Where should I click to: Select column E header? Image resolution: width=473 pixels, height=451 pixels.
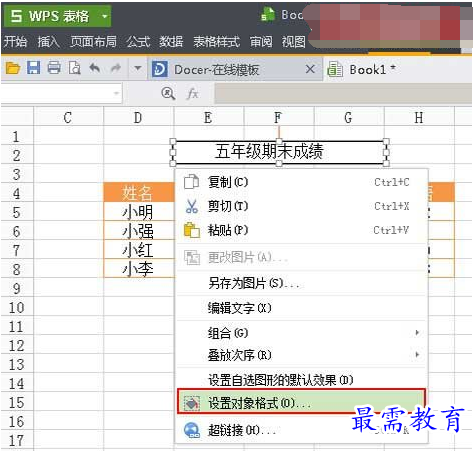(209, 118)
